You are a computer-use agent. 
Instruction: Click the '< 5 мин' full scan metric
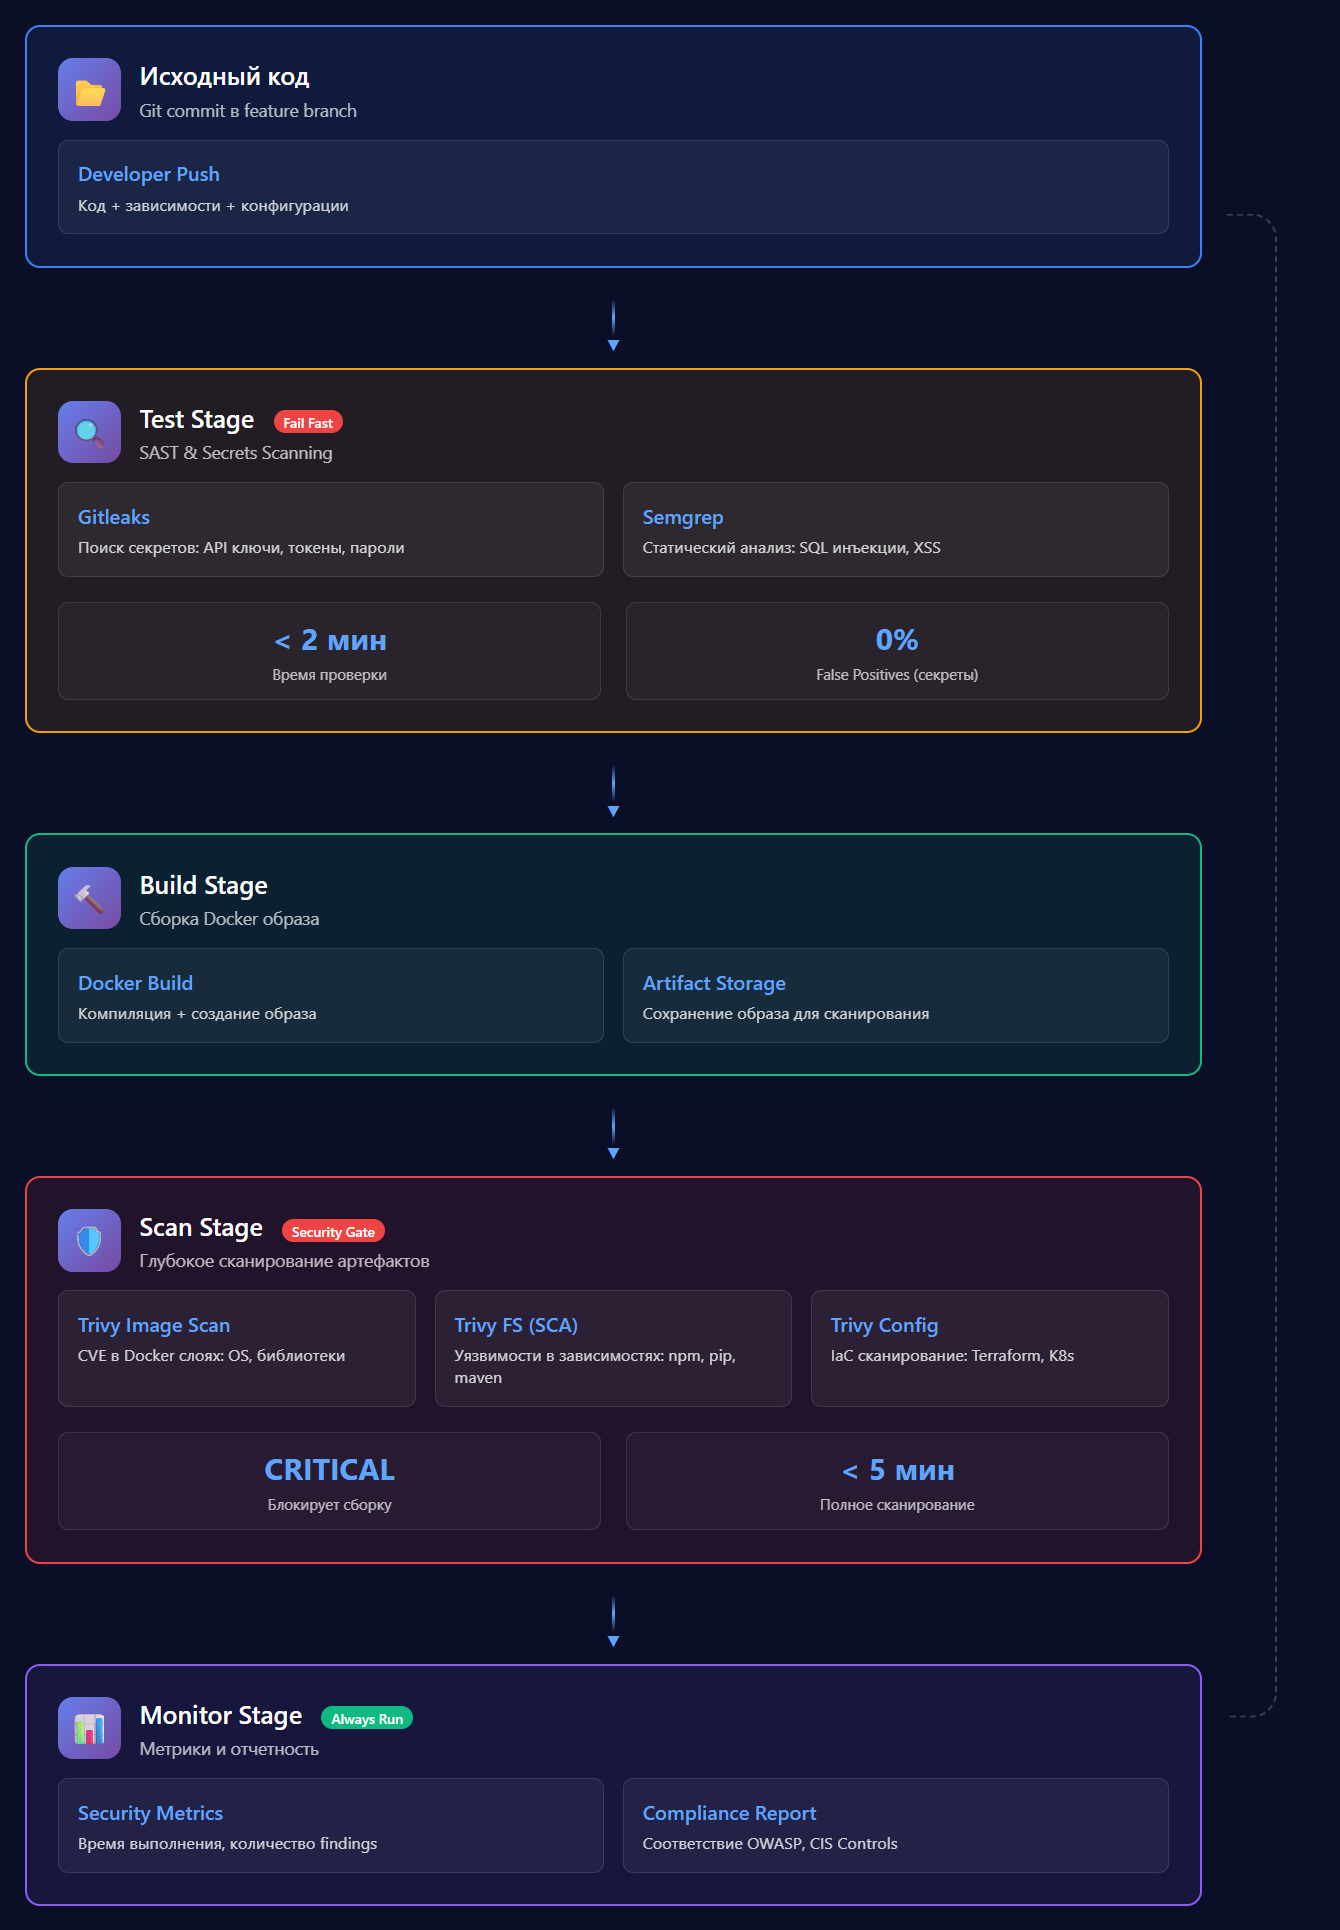(x=897, y=1481)
